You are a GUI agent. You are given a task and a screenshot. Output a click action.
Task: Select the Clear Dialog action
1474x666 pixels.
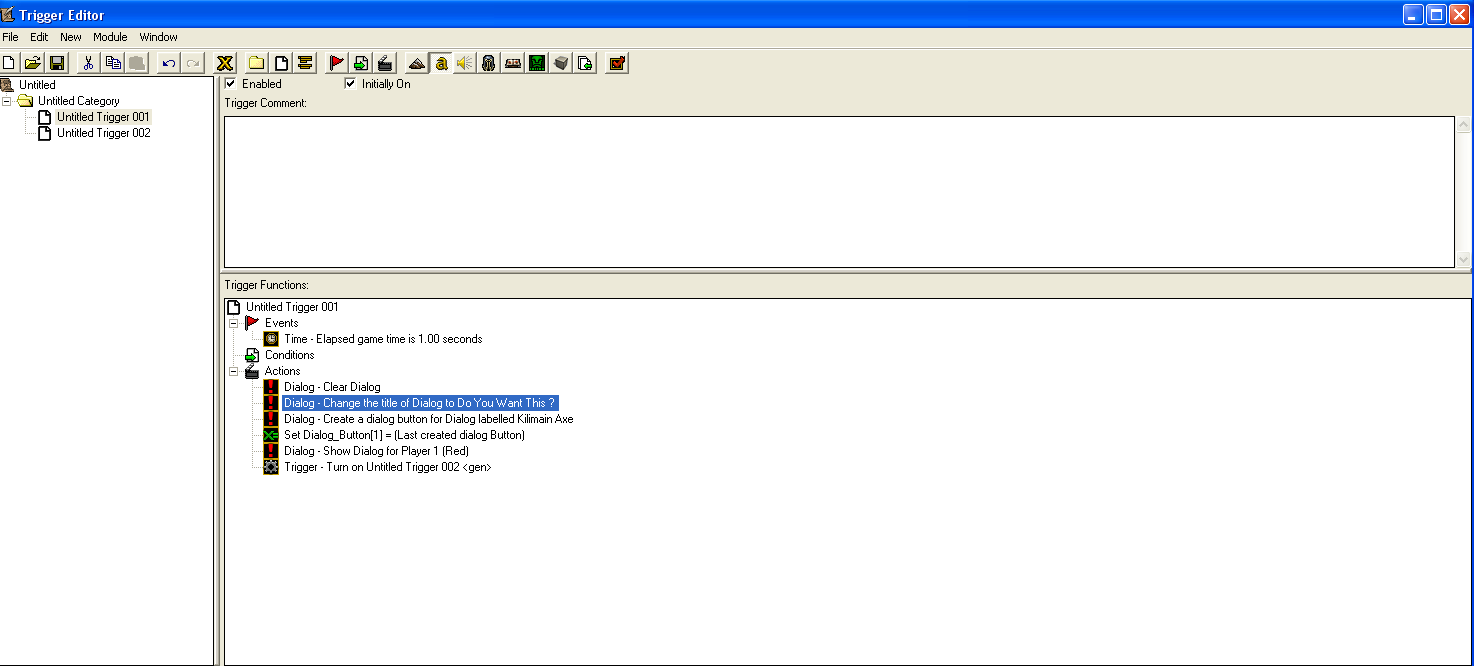pyautogui.click(x=332, y=387)
